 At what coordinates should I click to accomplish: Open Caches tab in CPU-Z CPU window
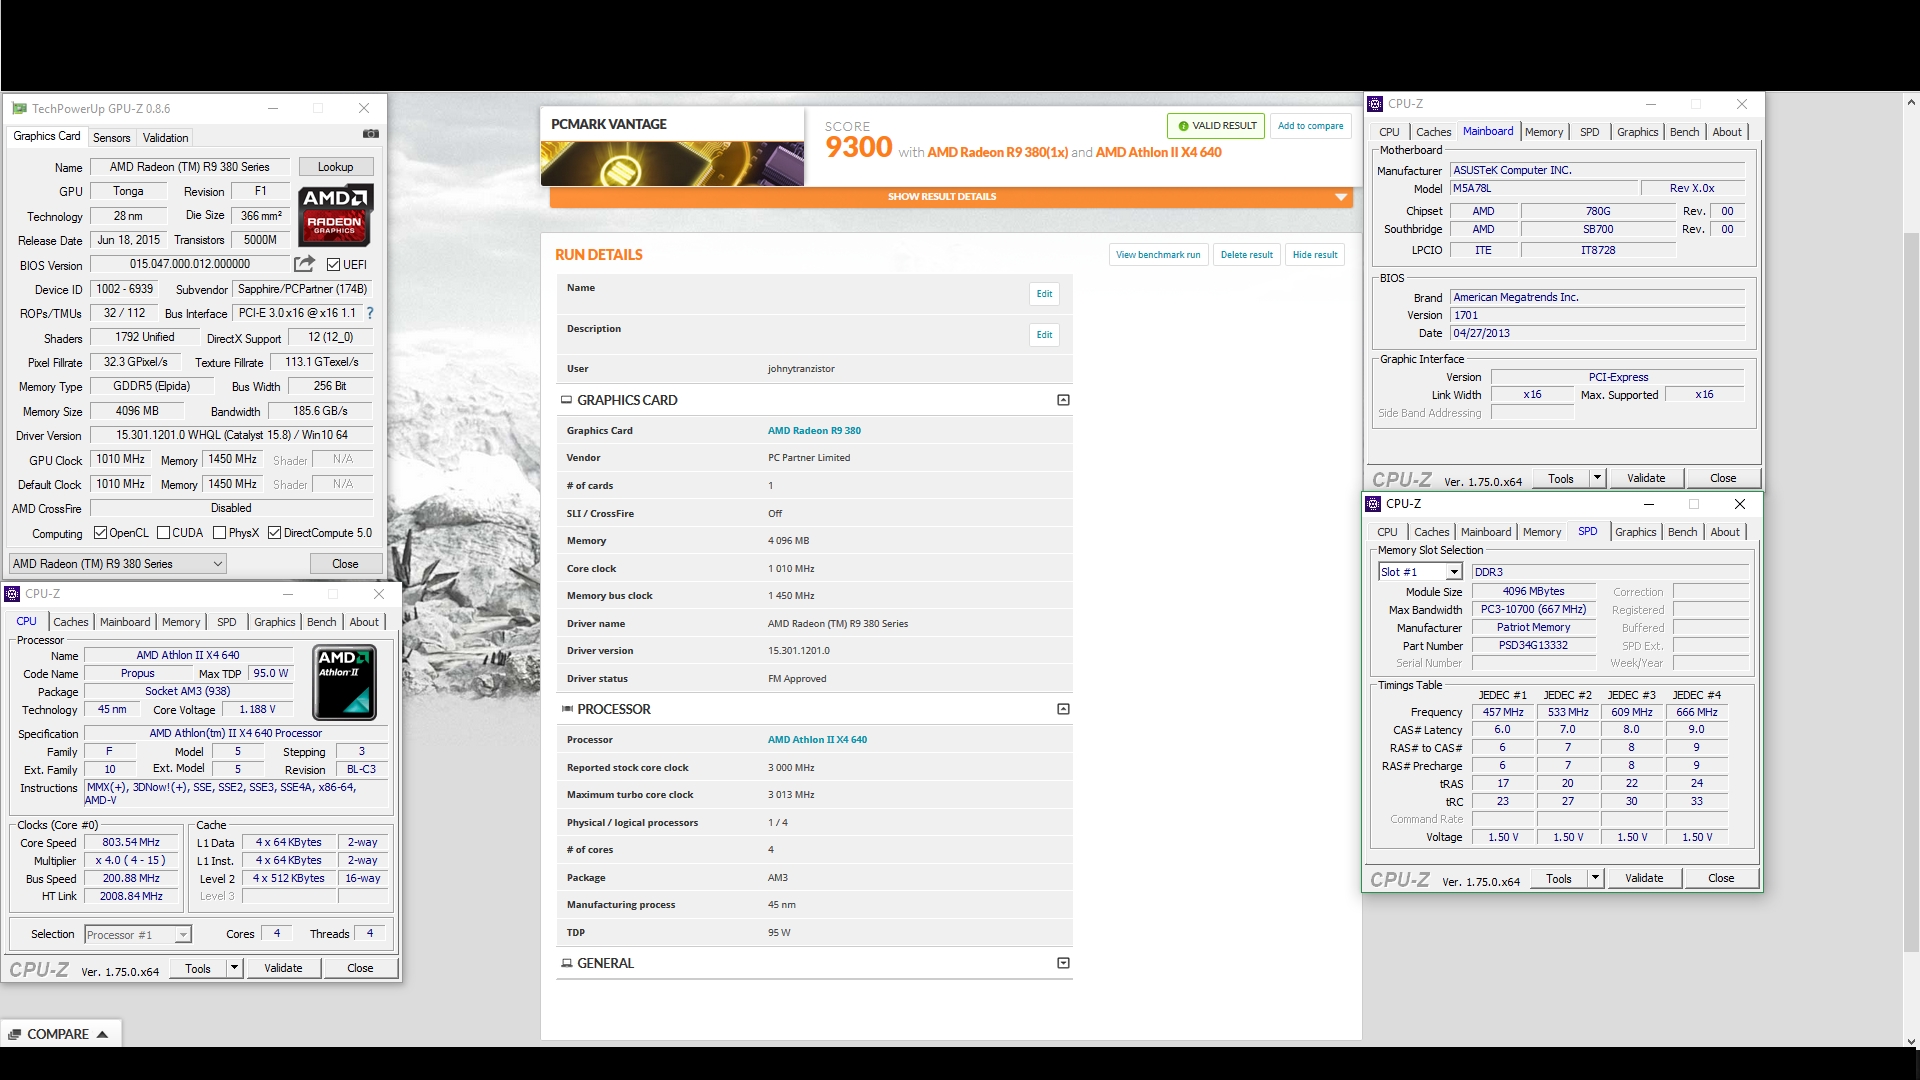(70, 622)
